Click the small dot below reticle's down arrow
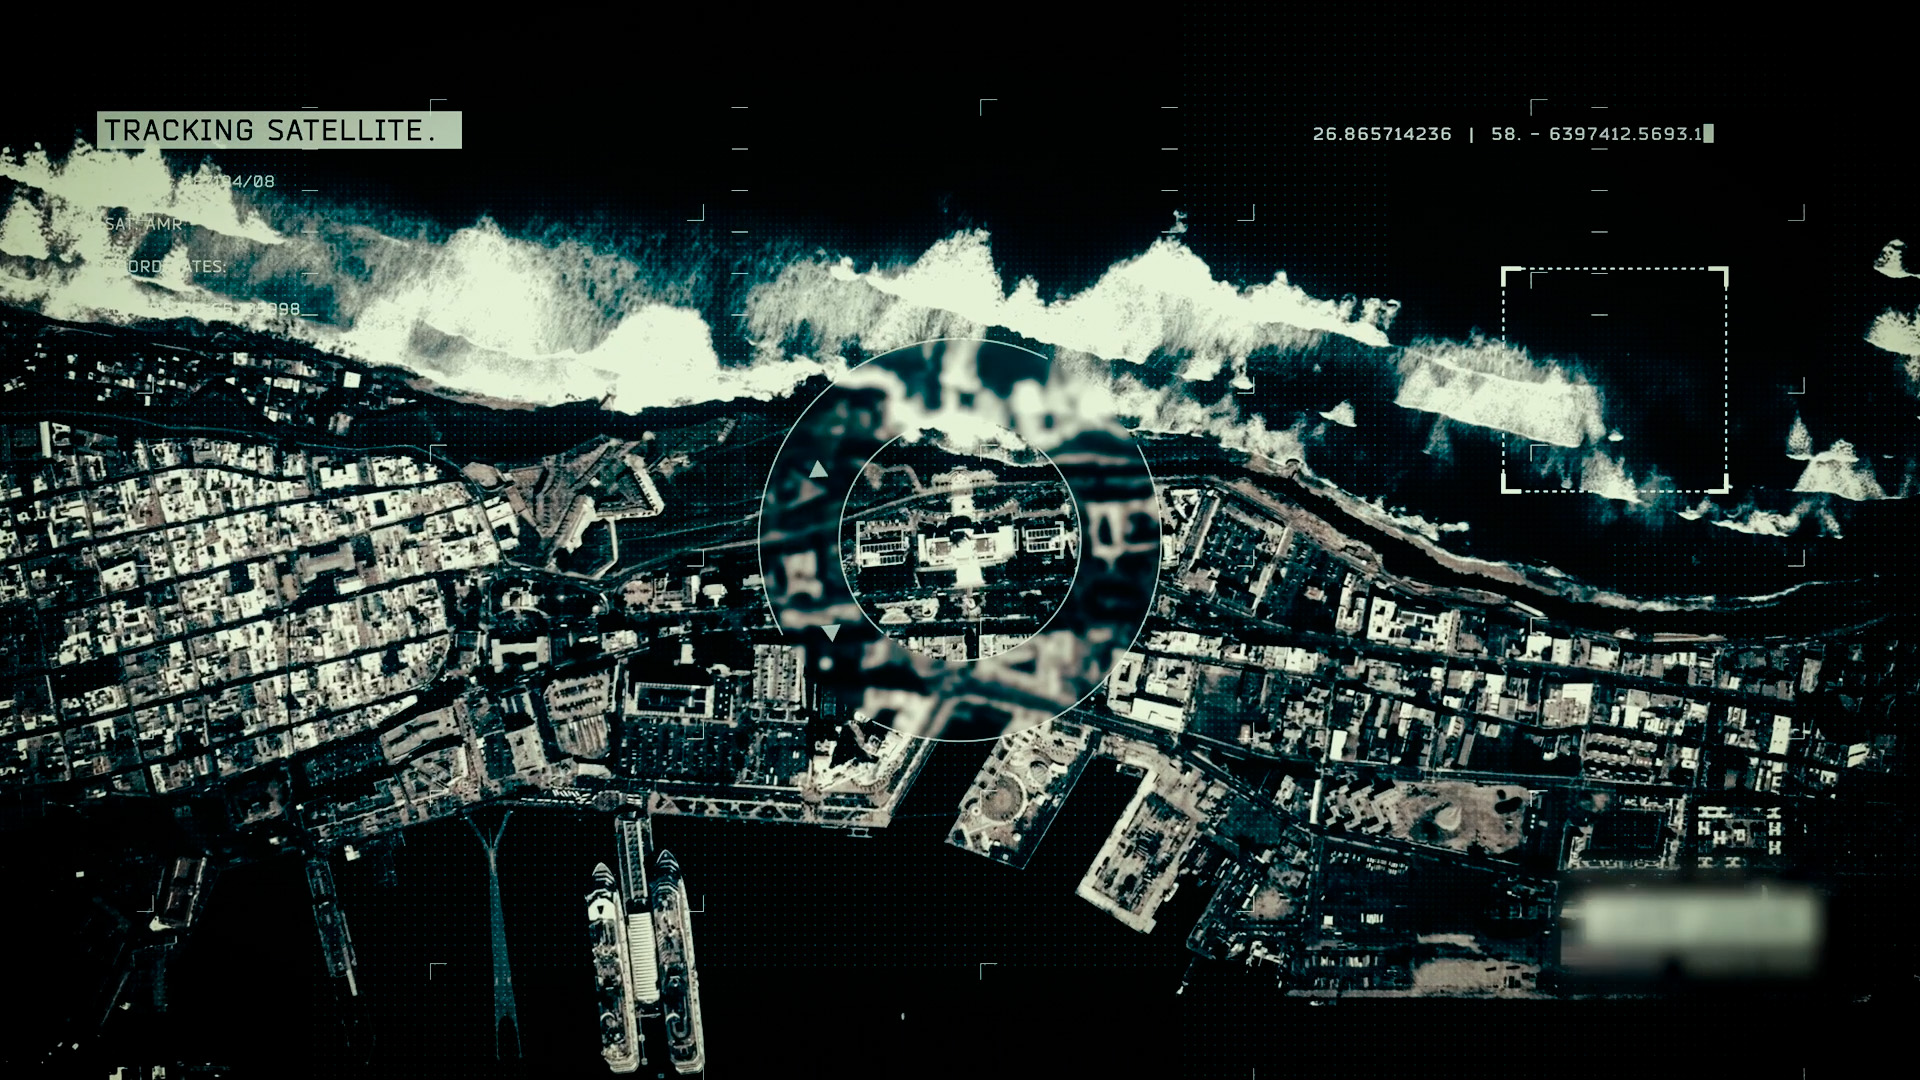 [826, 663]
